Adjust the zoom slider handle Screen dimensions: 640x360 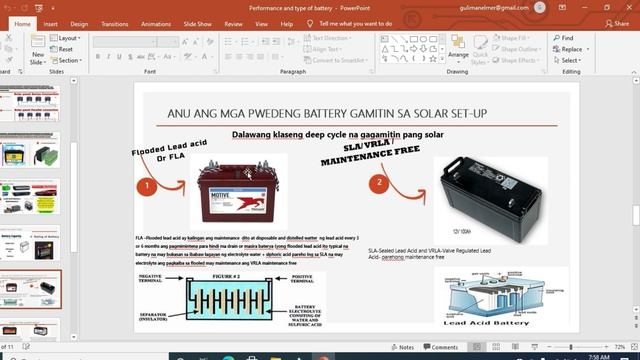pyautogui.click(x=571, y=347)
